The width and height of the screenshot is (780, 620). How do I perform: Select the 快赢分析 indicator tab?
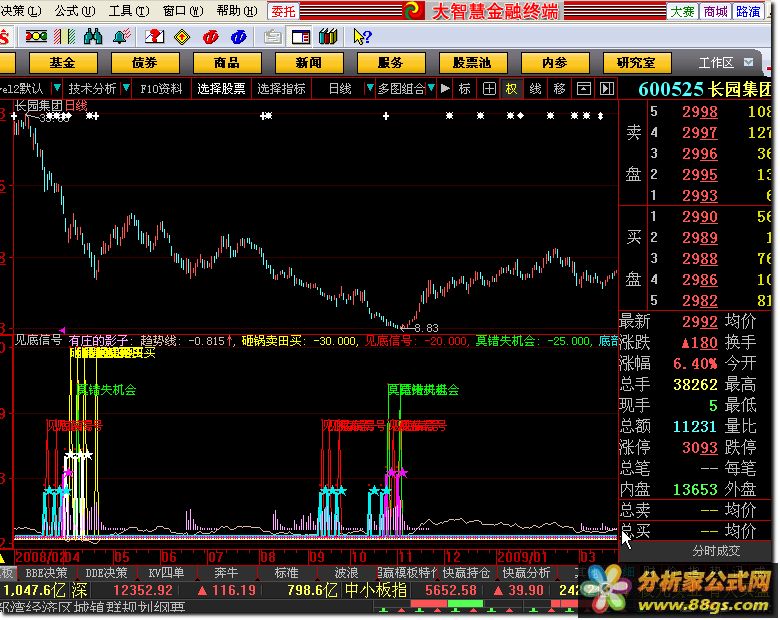pyautogui.click(x=526, y=573)
